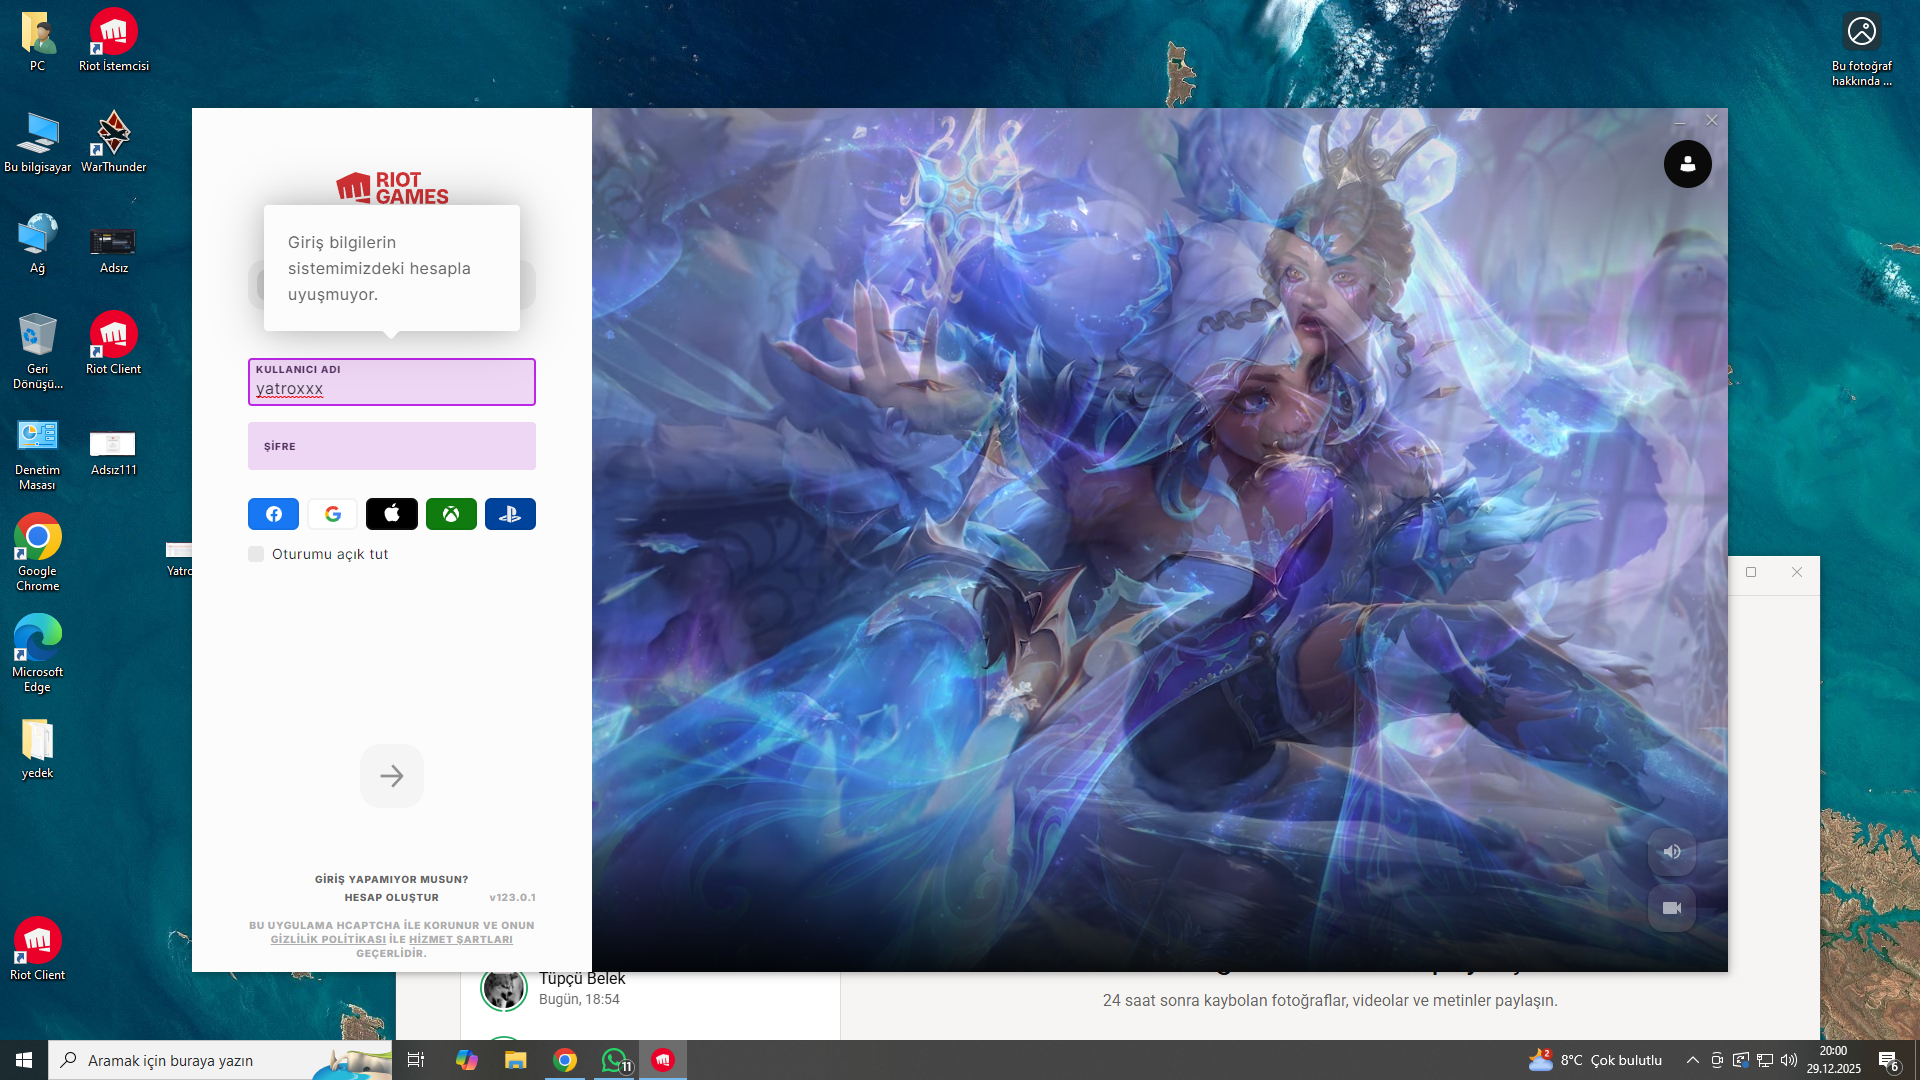1920x1080 pixels.
Task: Select the WarThunder desktop shortcut
Action: [x=114, y=143]
